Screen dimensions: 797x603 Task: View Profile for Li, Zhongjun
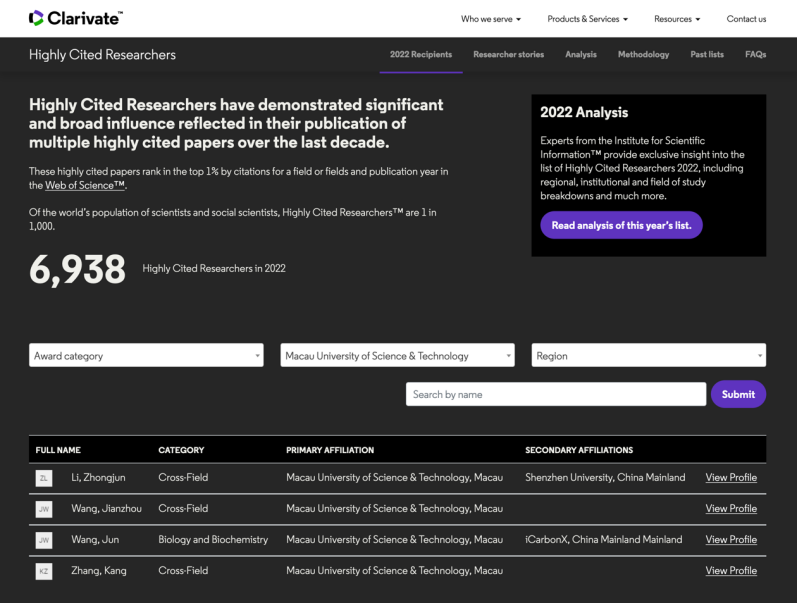pyautogui.click(x=731, y=477)
